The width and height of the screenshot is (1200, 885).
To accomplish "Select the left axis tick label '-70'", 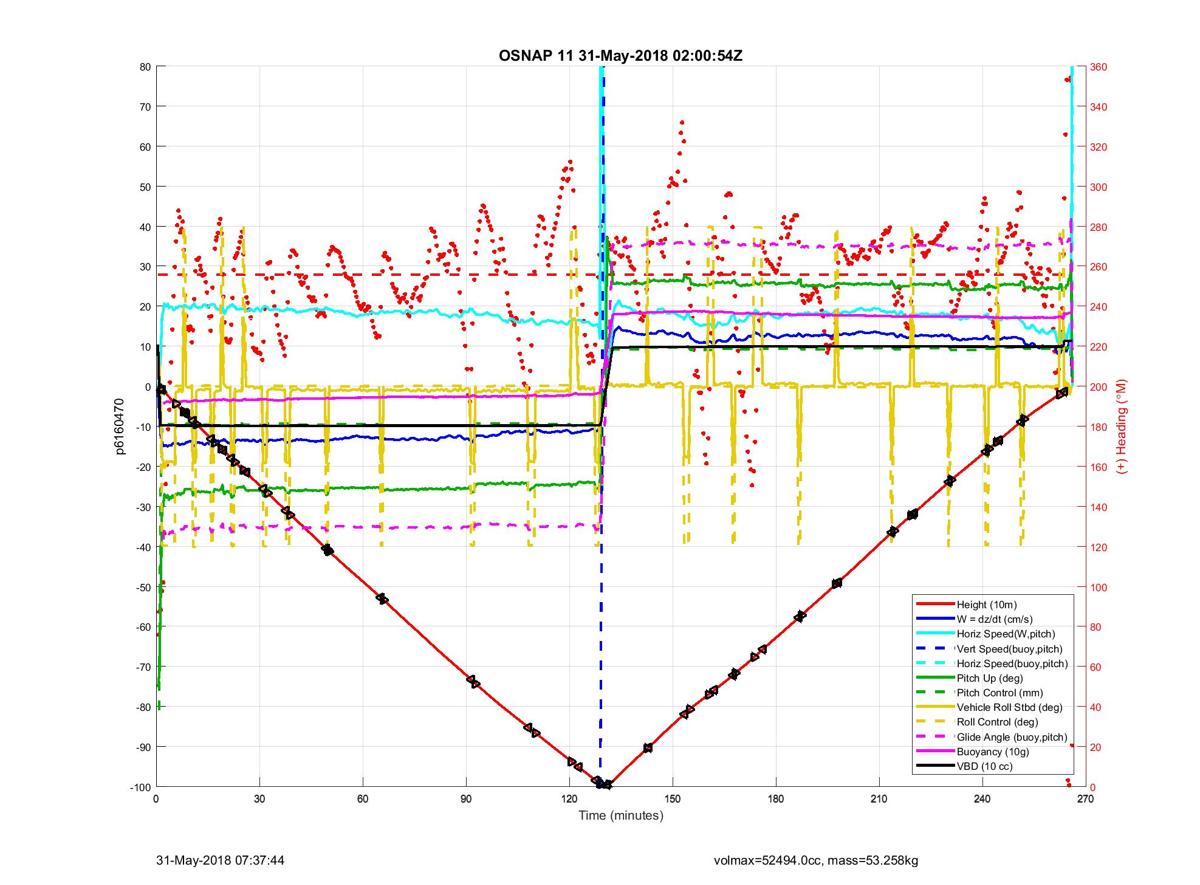I will coord(141,667).
